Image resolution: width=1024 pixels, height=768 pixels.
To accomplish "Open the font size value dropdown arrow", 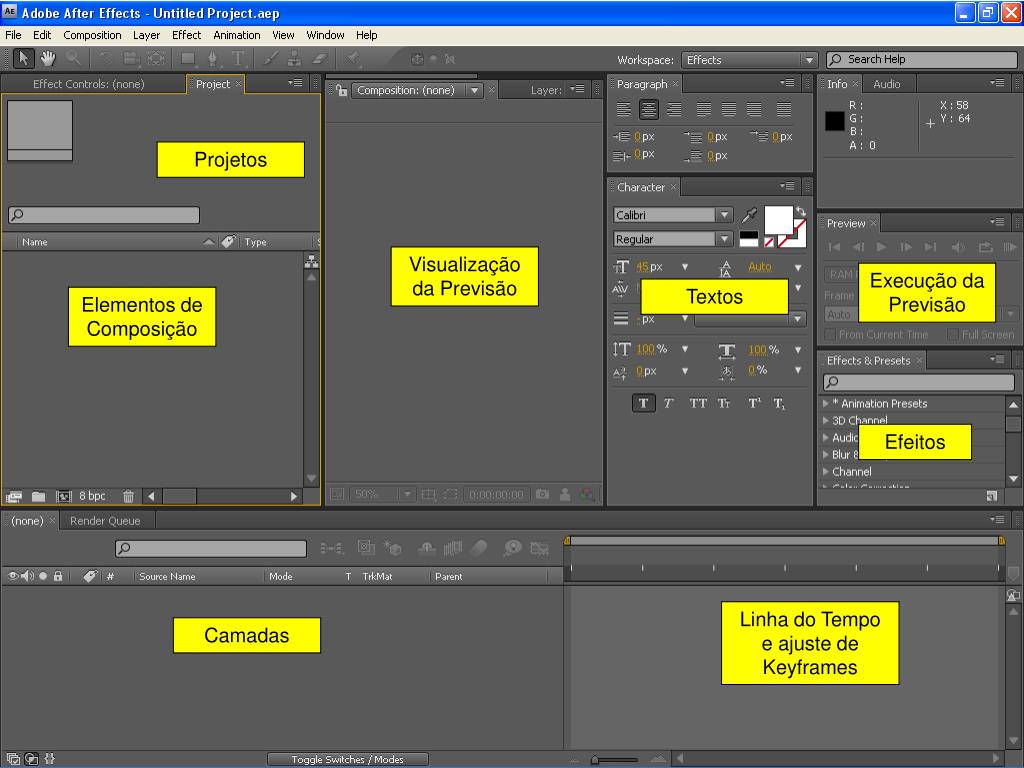I will [x=684, y=266].
